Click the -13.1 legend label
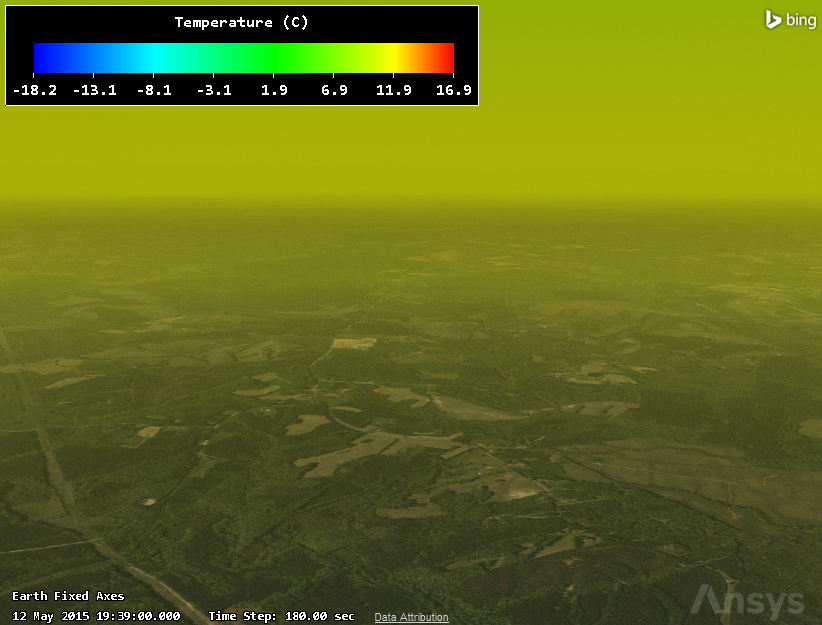 point(94,91)
